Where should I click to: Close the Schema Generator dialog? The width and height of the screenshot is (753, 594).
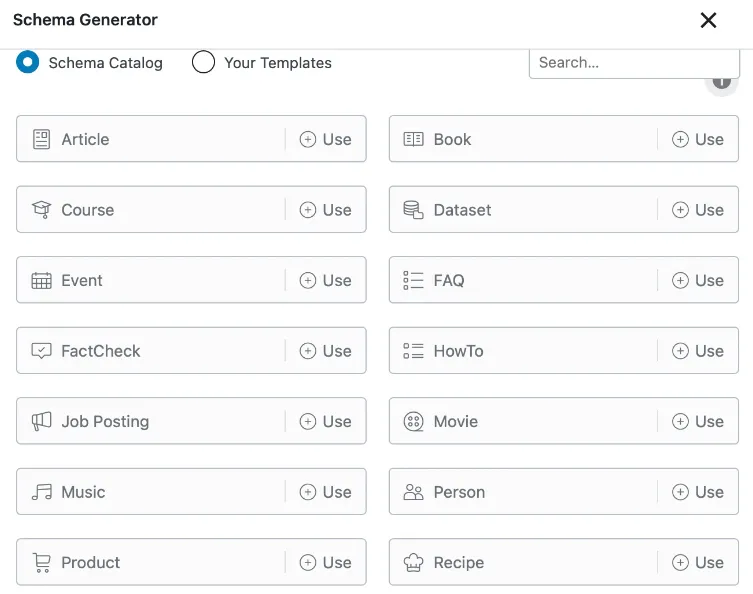tap(708, 20)
